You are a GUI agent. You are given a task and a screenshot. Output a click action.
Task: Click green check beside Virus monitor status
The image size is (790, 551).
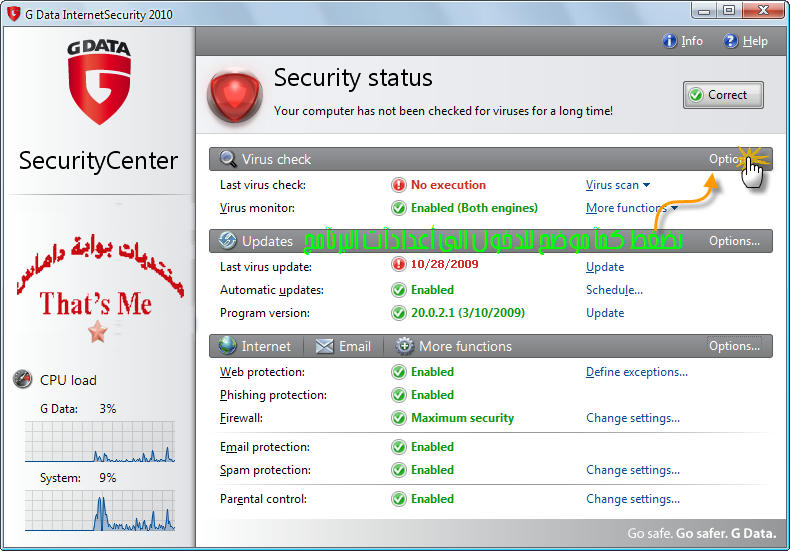(x=399, y=208)
